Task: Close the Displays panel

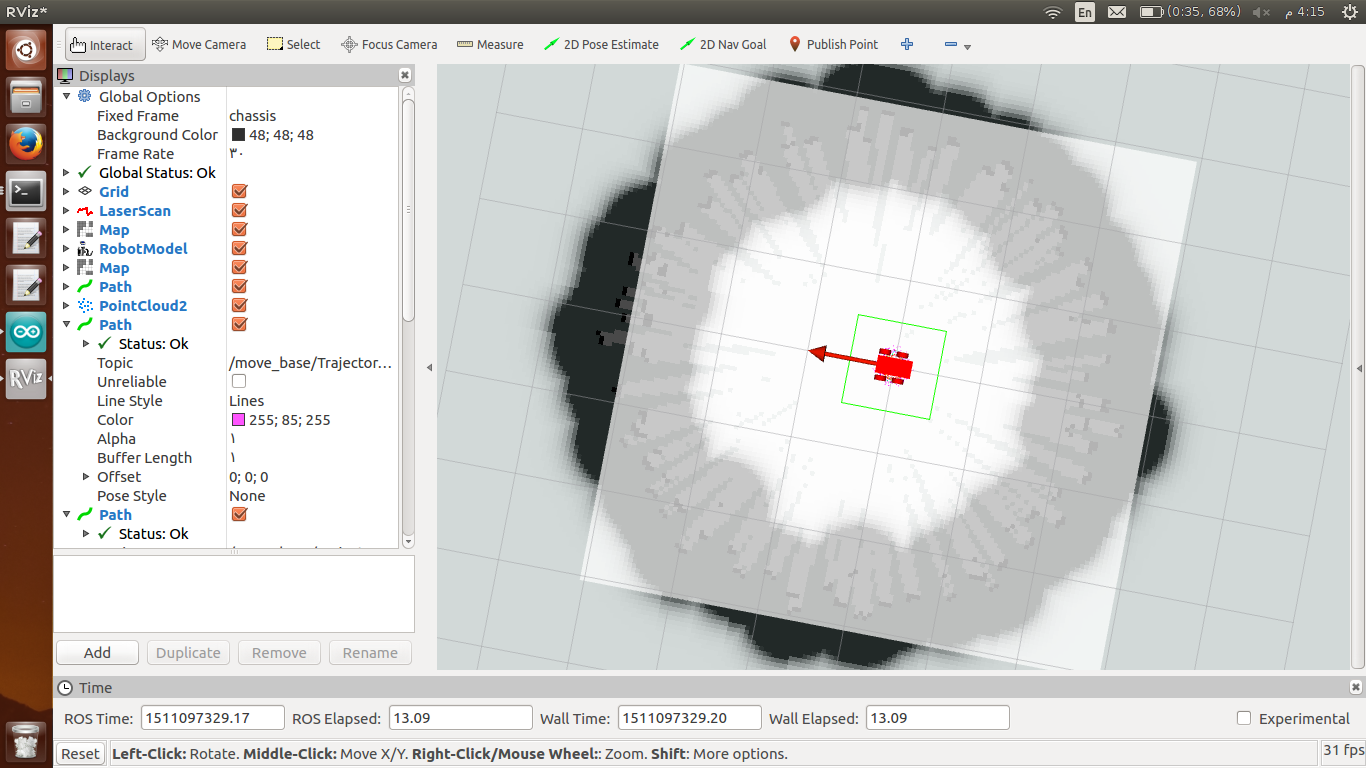Action: (x=405, y=75)
